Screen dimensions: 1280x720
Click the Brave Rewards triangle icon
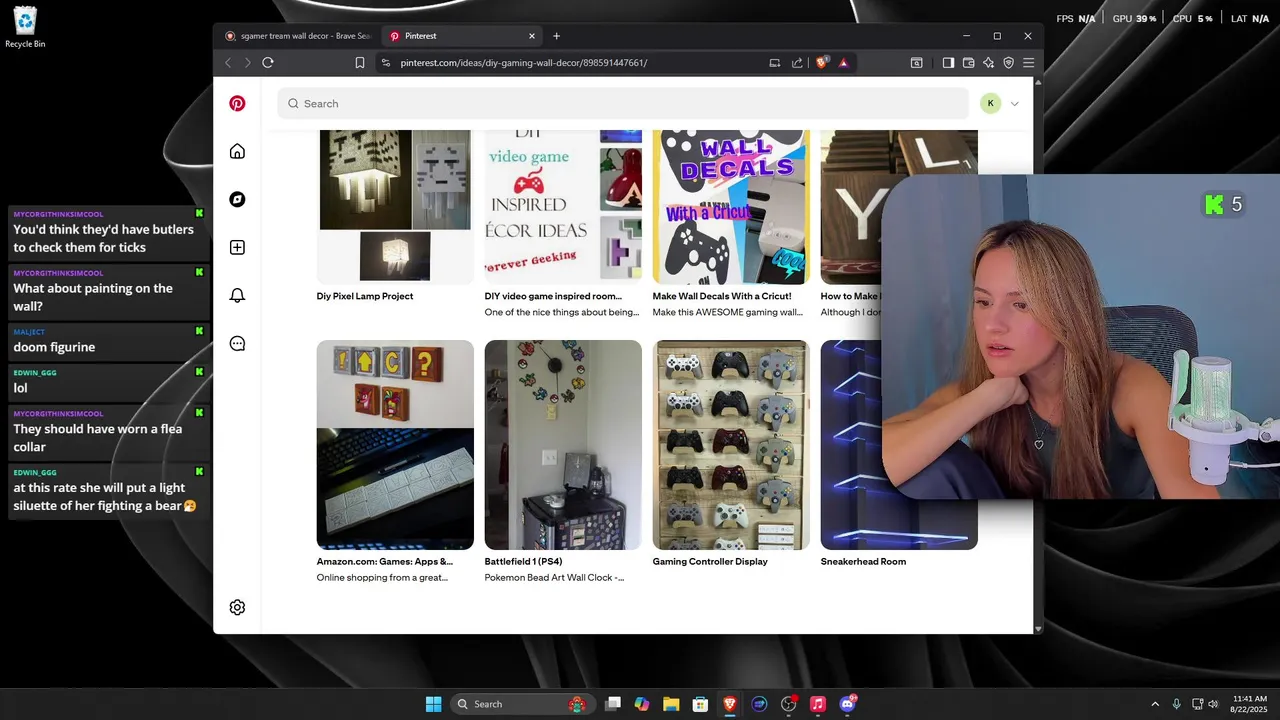[844, 62]
